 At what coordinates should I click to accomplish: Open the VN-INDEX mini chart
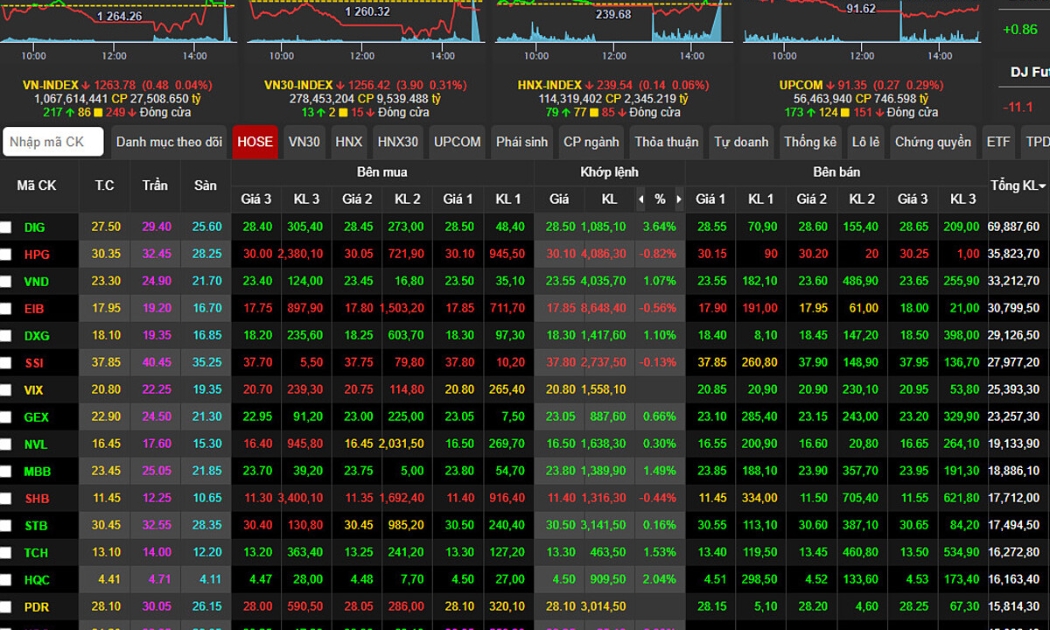click(x=118, y=23)
